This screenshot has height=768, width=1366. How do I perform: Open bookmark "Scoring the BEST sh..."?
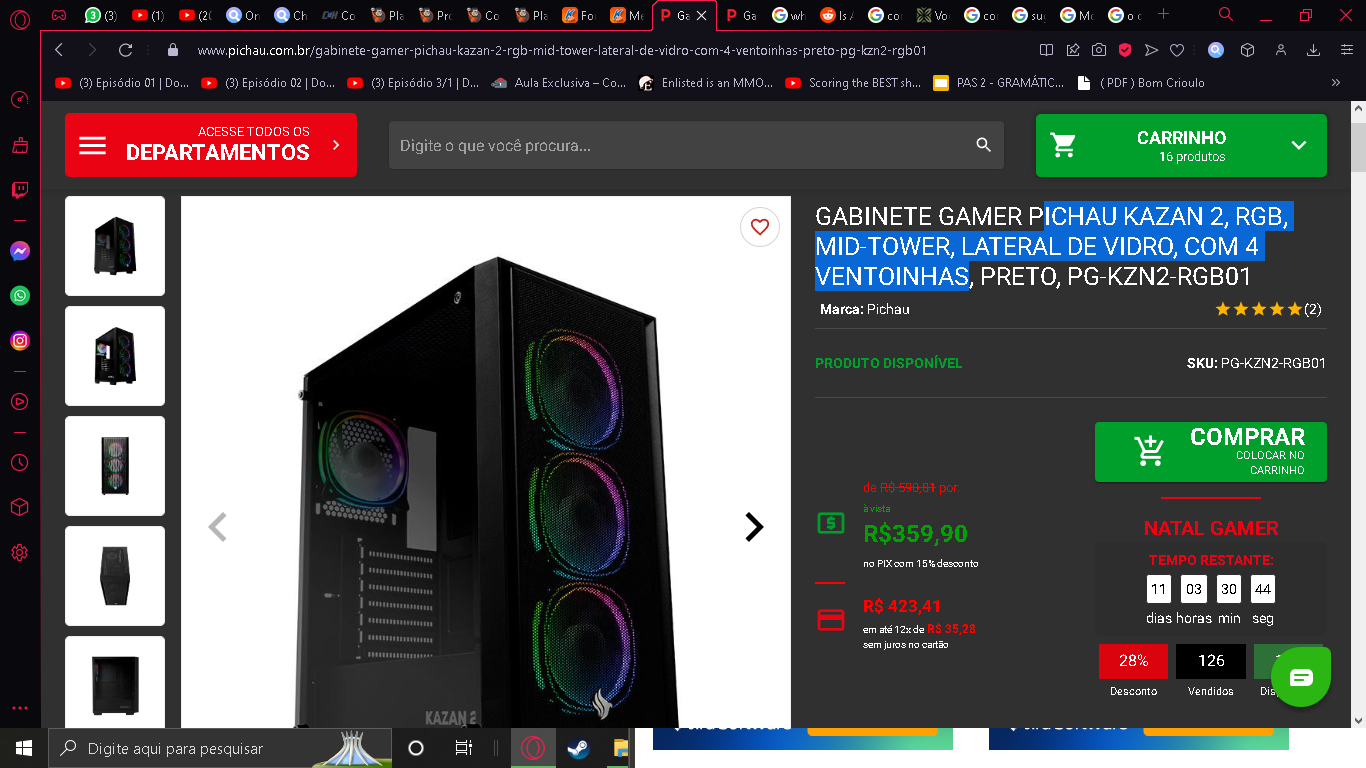(853, 83)
